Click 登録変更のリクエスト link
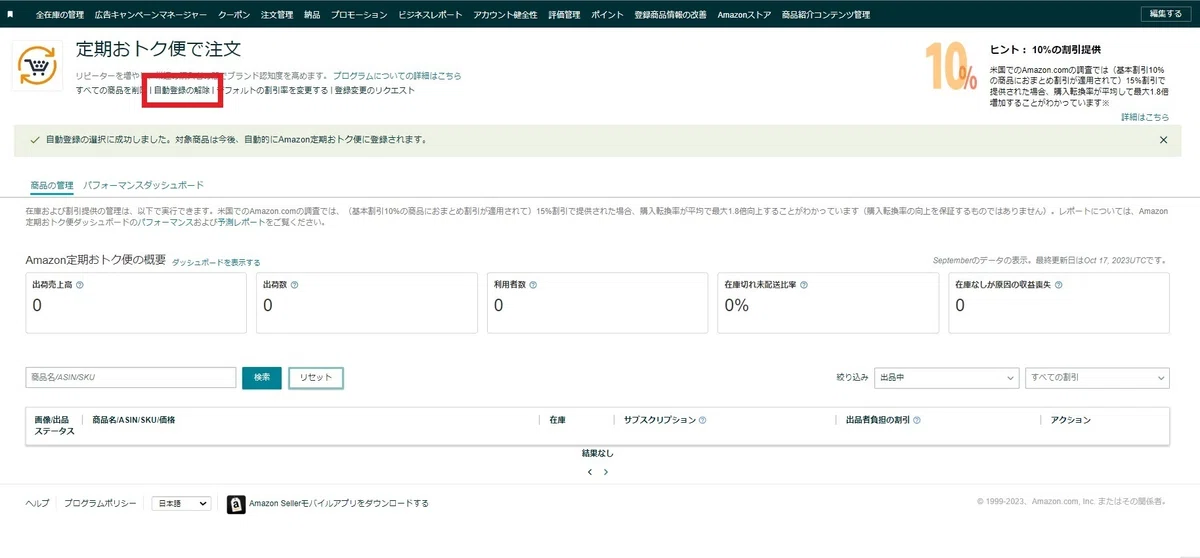The height and width of the screenshot is (558, 1200). click(375, 91)
